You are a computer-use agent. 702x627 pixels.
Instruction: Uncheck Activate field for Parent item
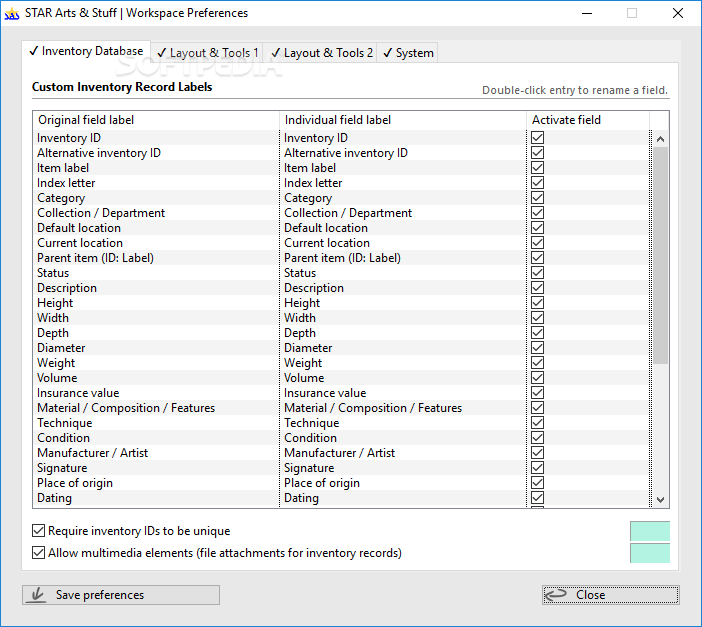[x=538, y=258]
